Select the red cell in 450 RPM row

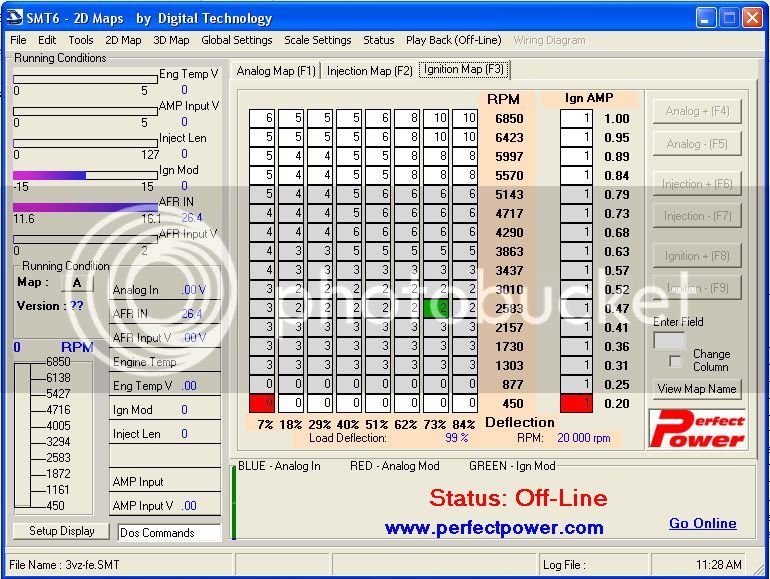click(x=262, y=403)
